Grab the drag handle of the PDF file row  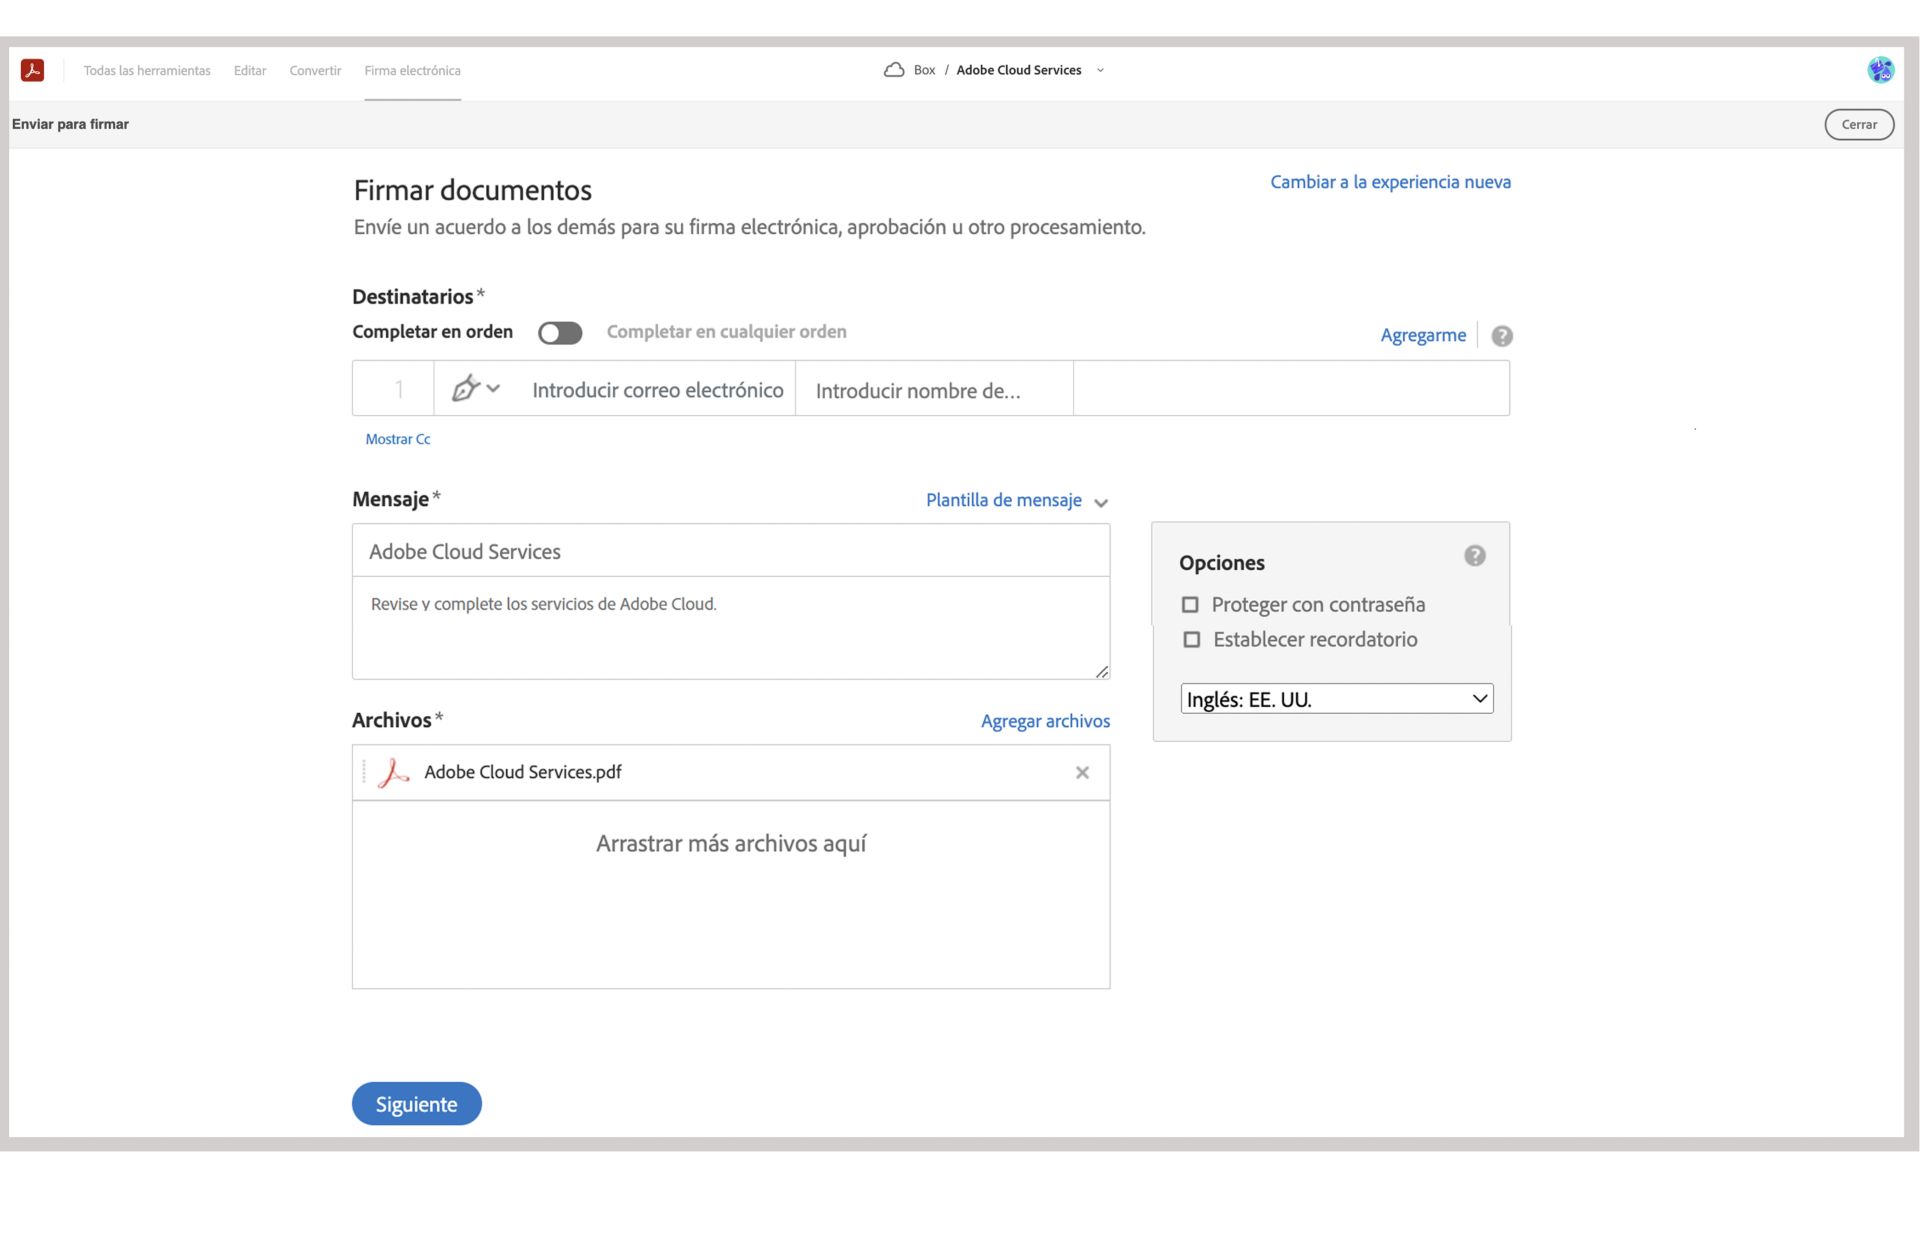pos(364,772)
